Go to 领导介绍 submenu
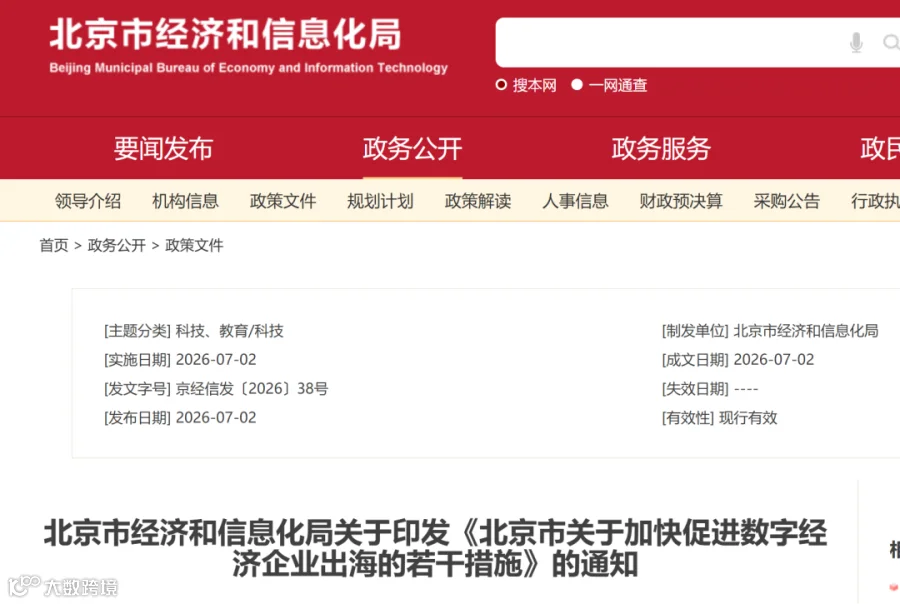This screenshot has width=900, height=604. coord(88,201)
